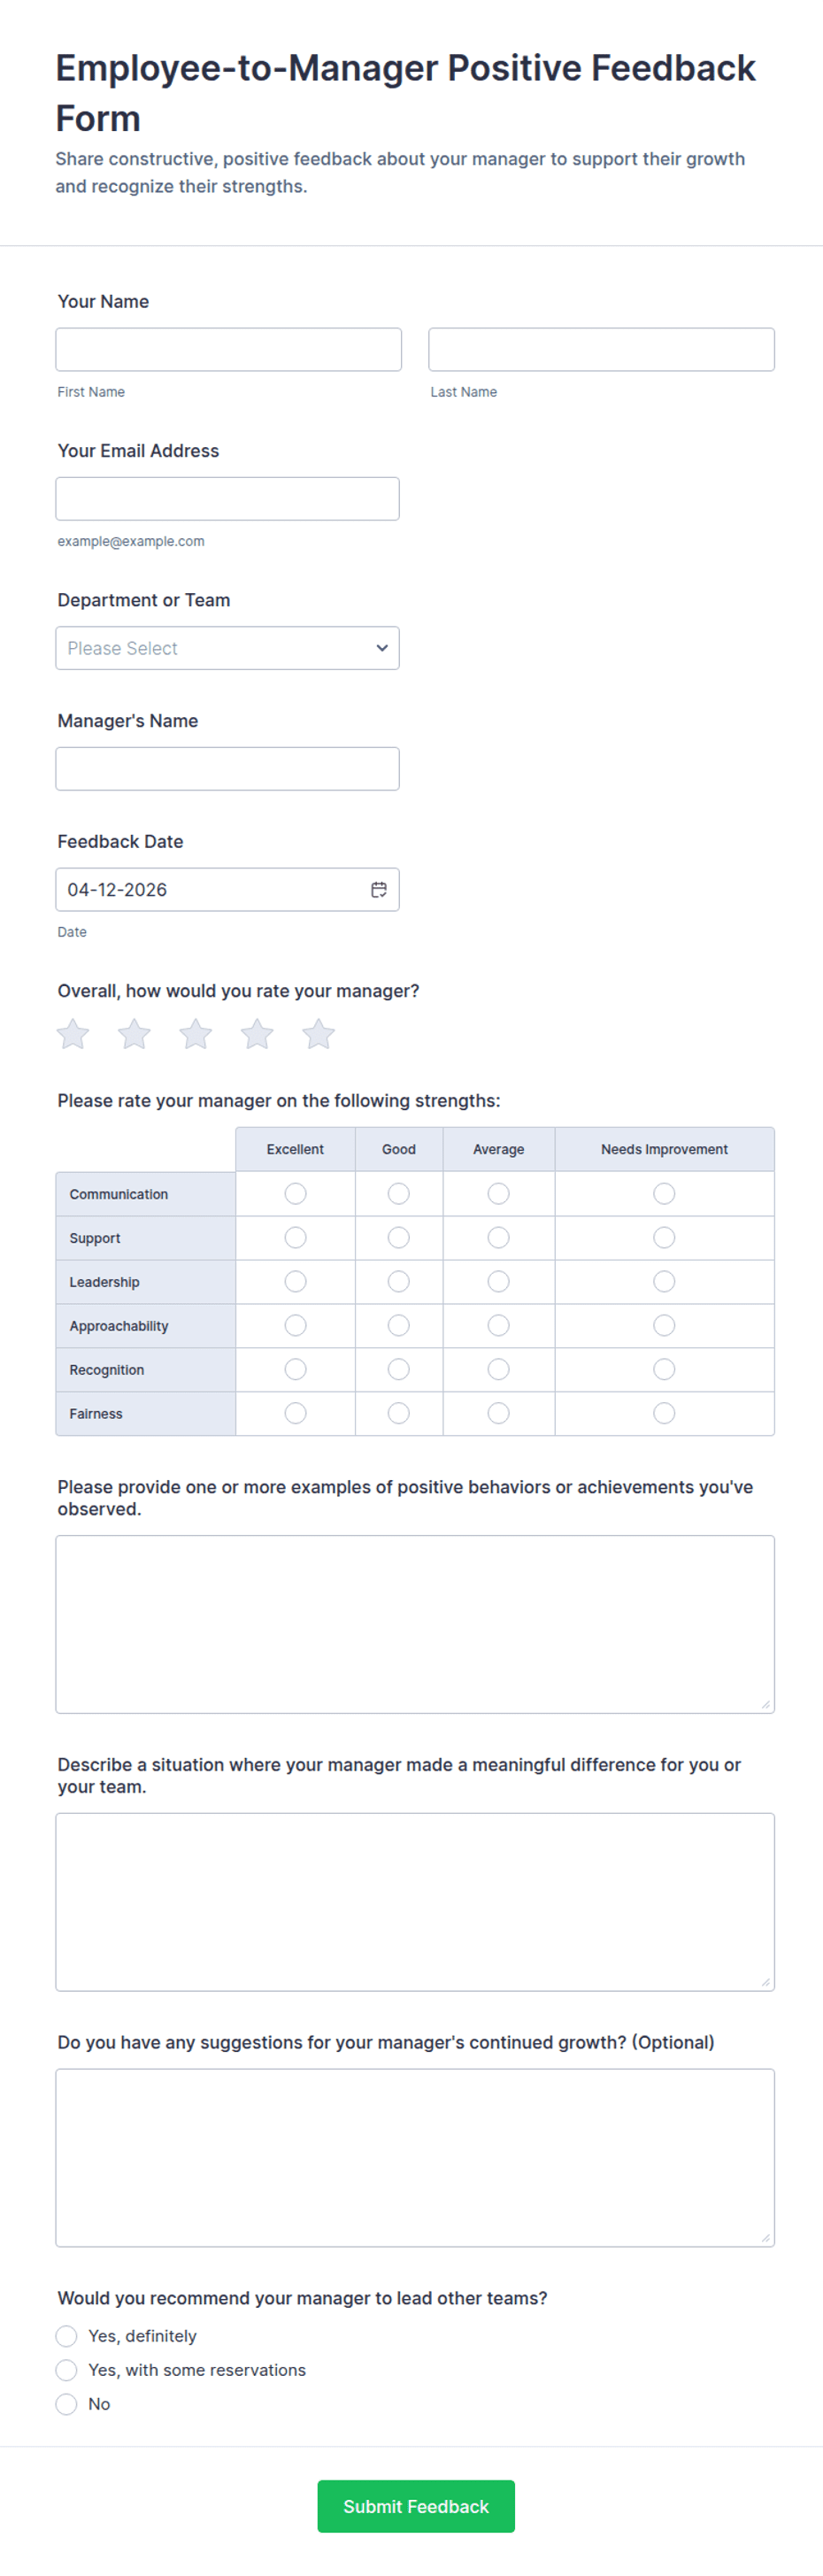Open the Department or Team dropdown
Screen dimensions: 823x2576
(x=227, y=648)
